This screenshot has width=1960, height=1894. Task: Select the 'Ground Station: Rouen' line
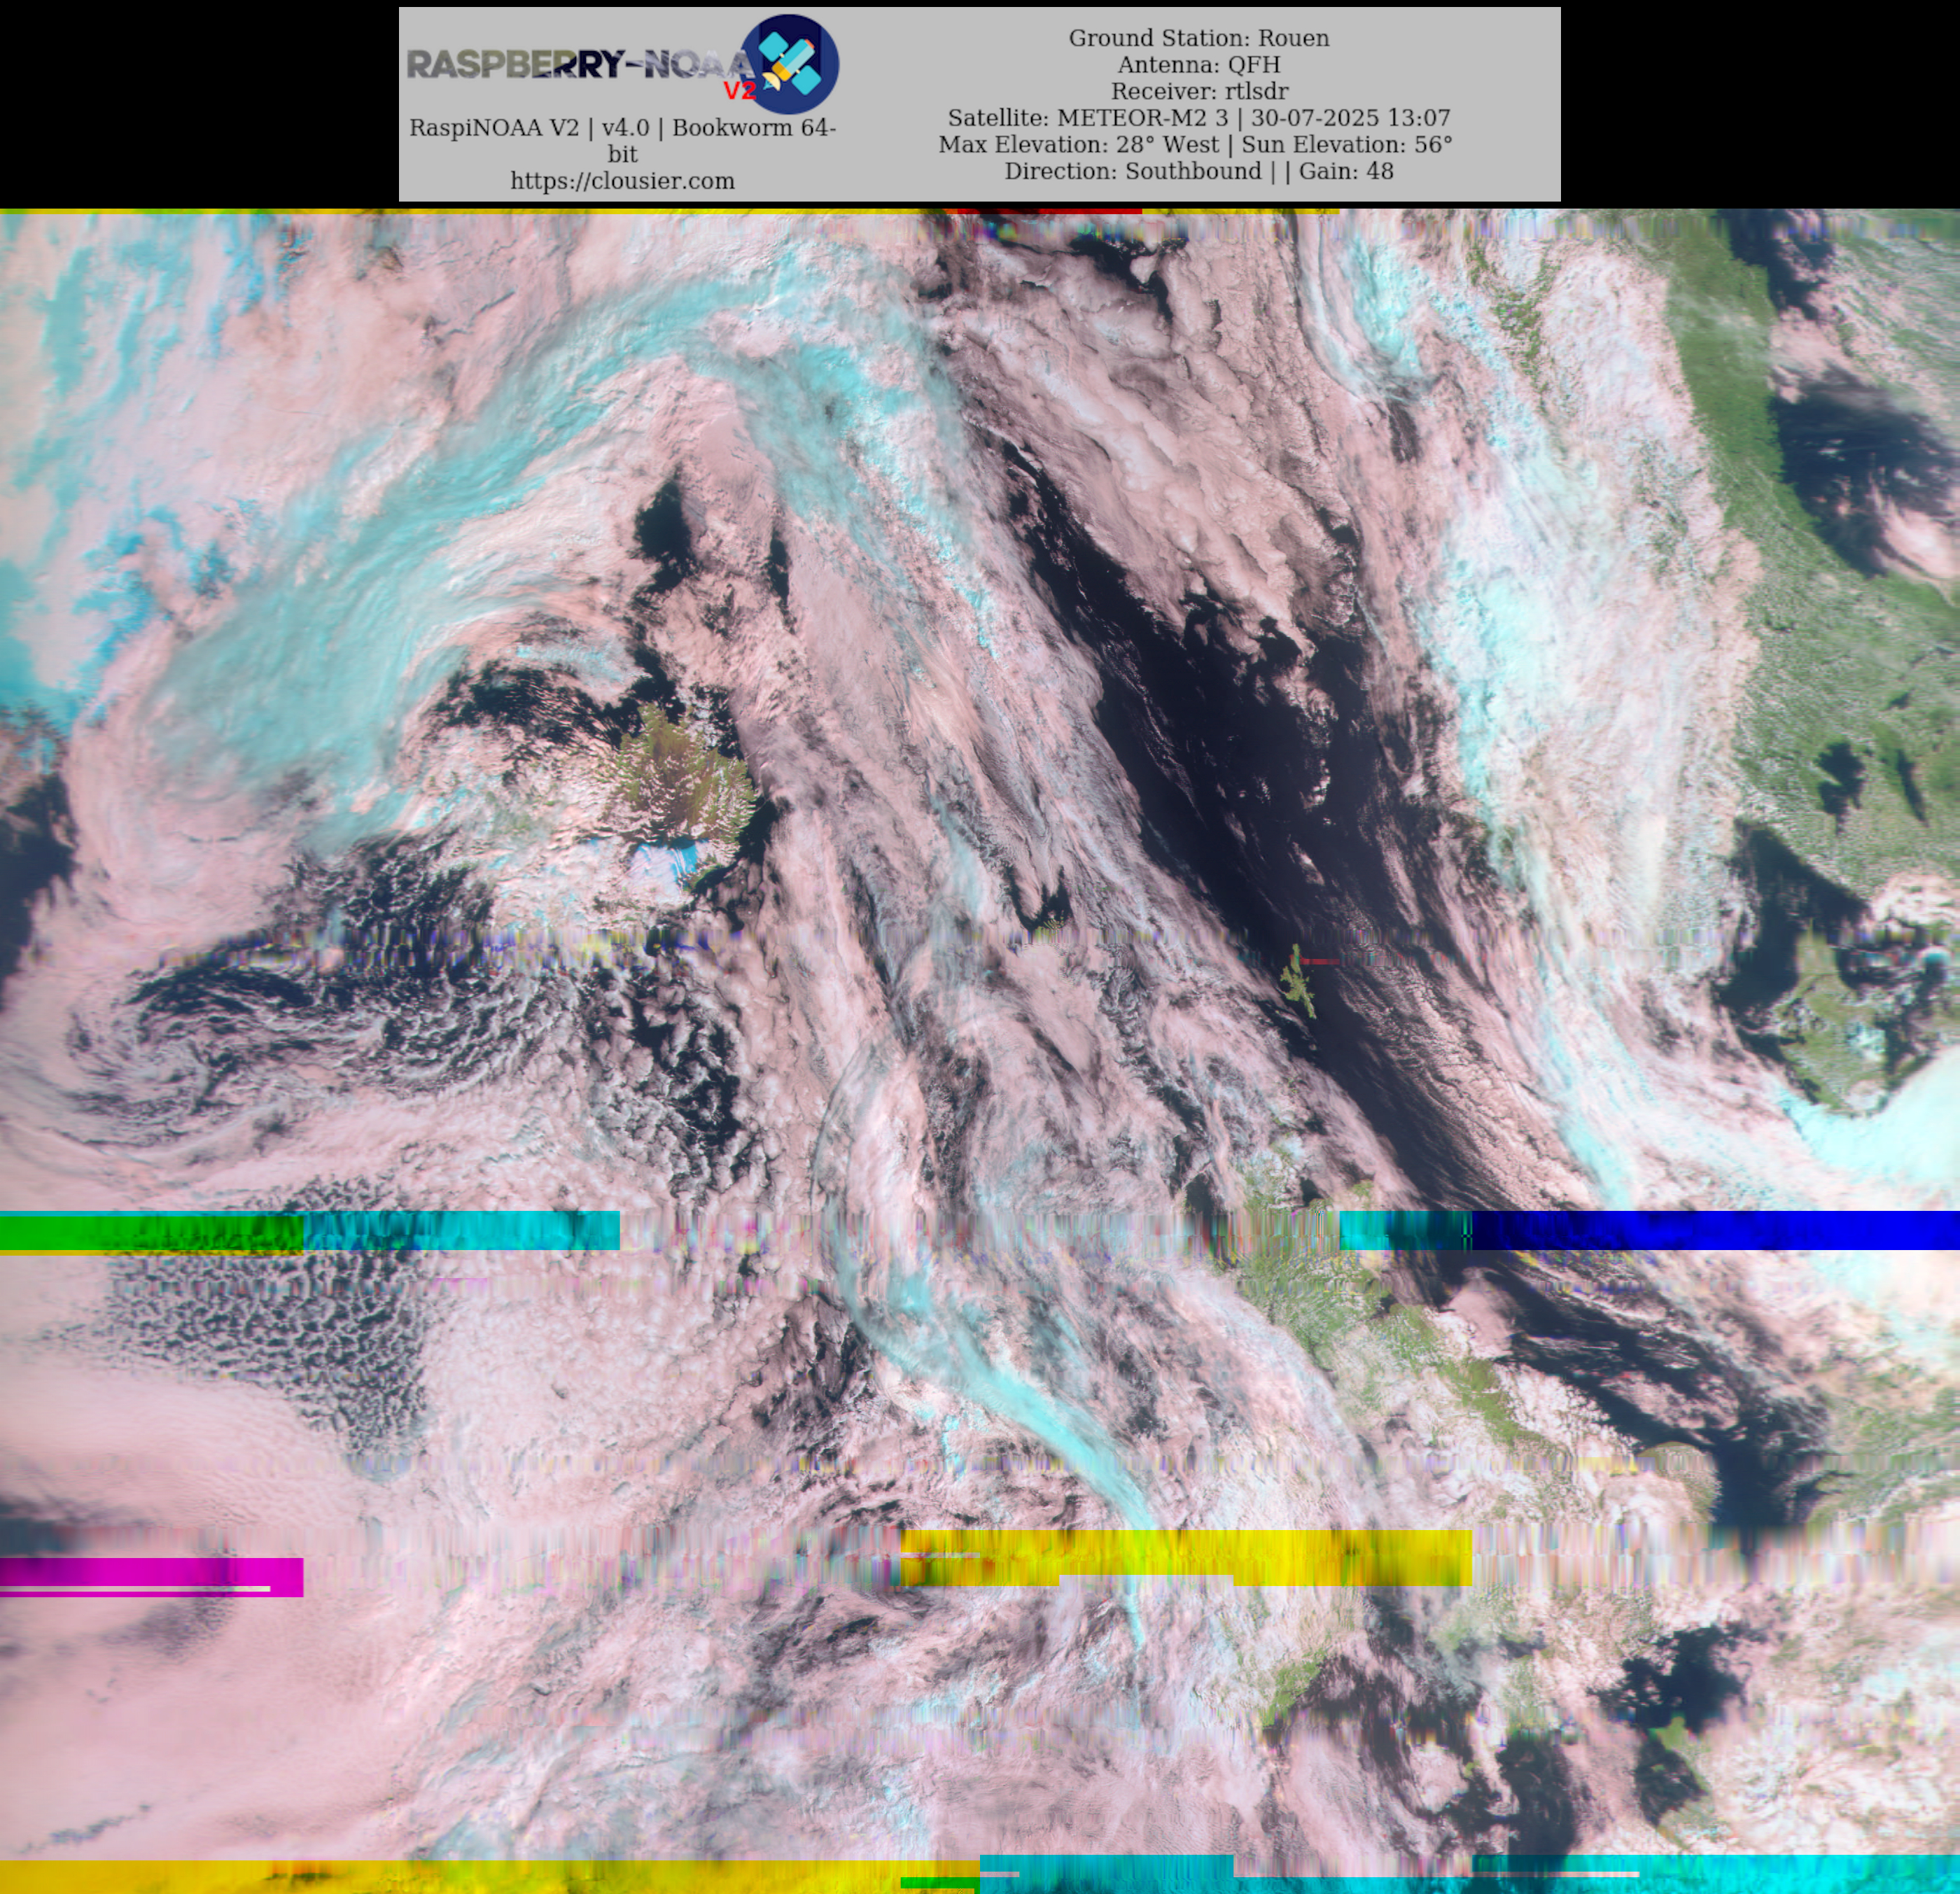point(1199,38)
